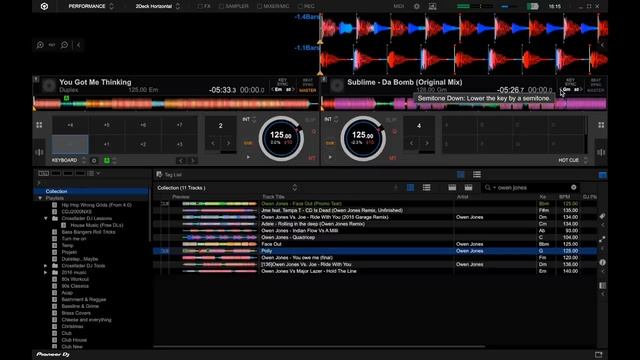Halve deck 2 beat loop size

point(411,143)
